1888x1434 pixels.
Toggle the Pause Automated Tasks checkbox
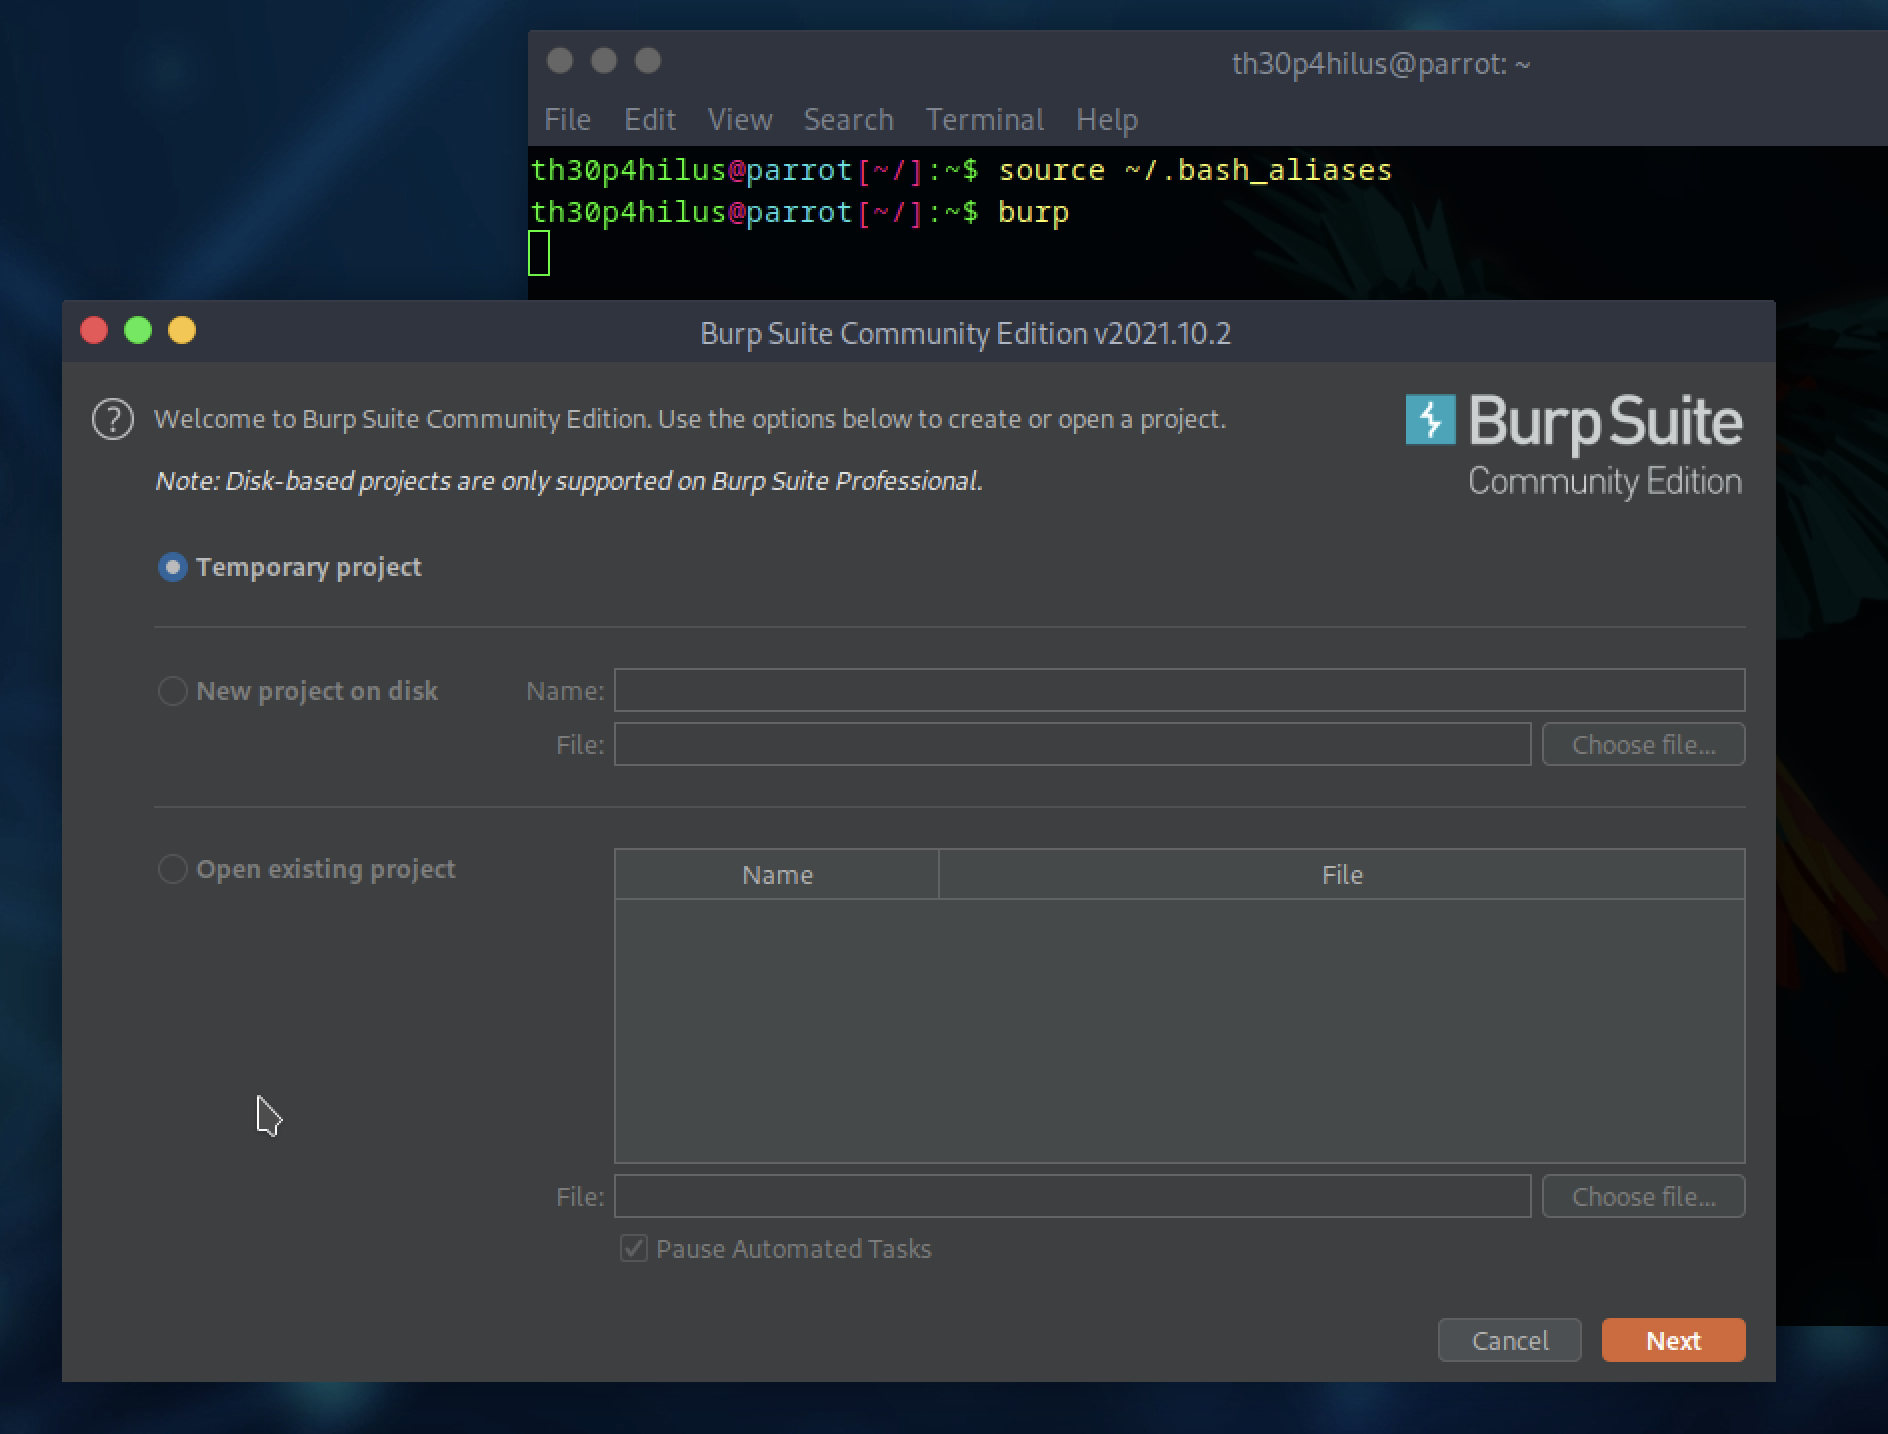click(x=634, y=1248)
